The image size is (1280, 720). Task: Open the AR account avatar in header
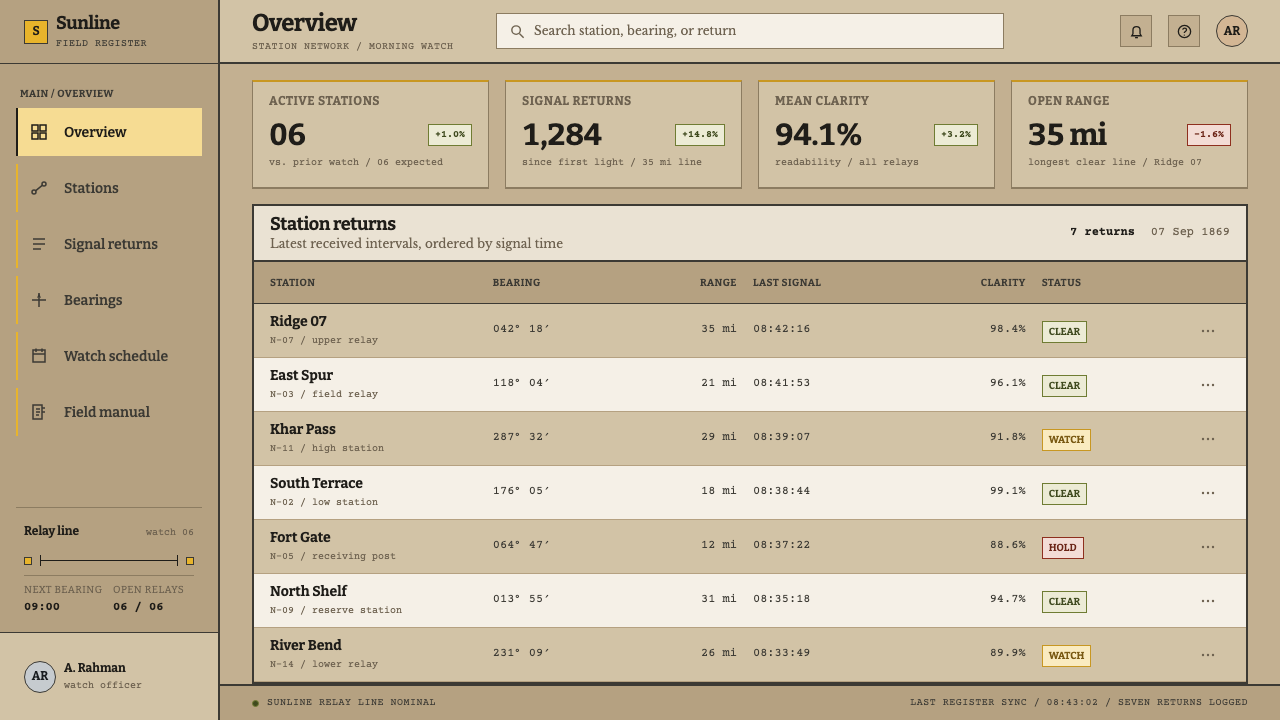click(x=1232, y=31)
